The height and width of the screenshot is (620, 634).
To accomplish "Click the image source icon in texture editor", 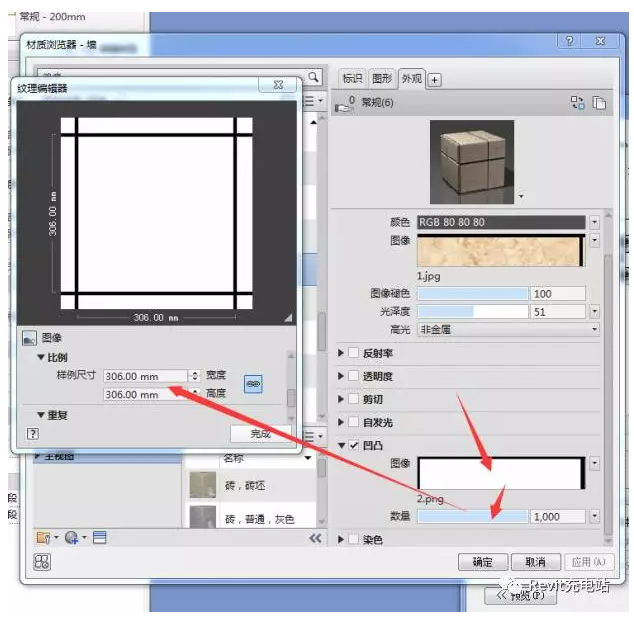I will 29,338.
